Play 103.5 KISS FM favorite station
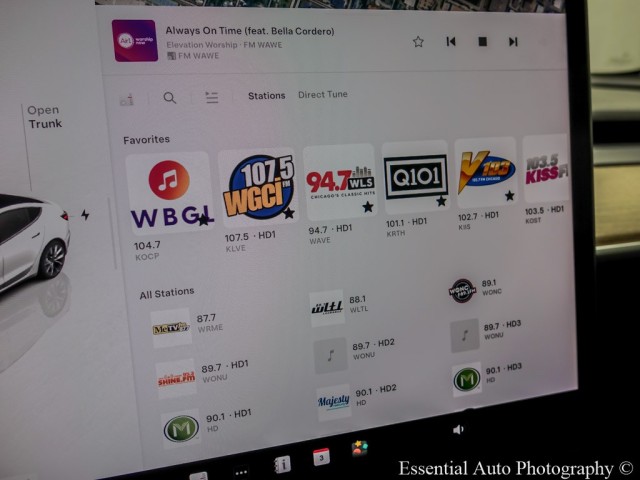The height and width of the screenshot is (480, 640). pos(546,169)
